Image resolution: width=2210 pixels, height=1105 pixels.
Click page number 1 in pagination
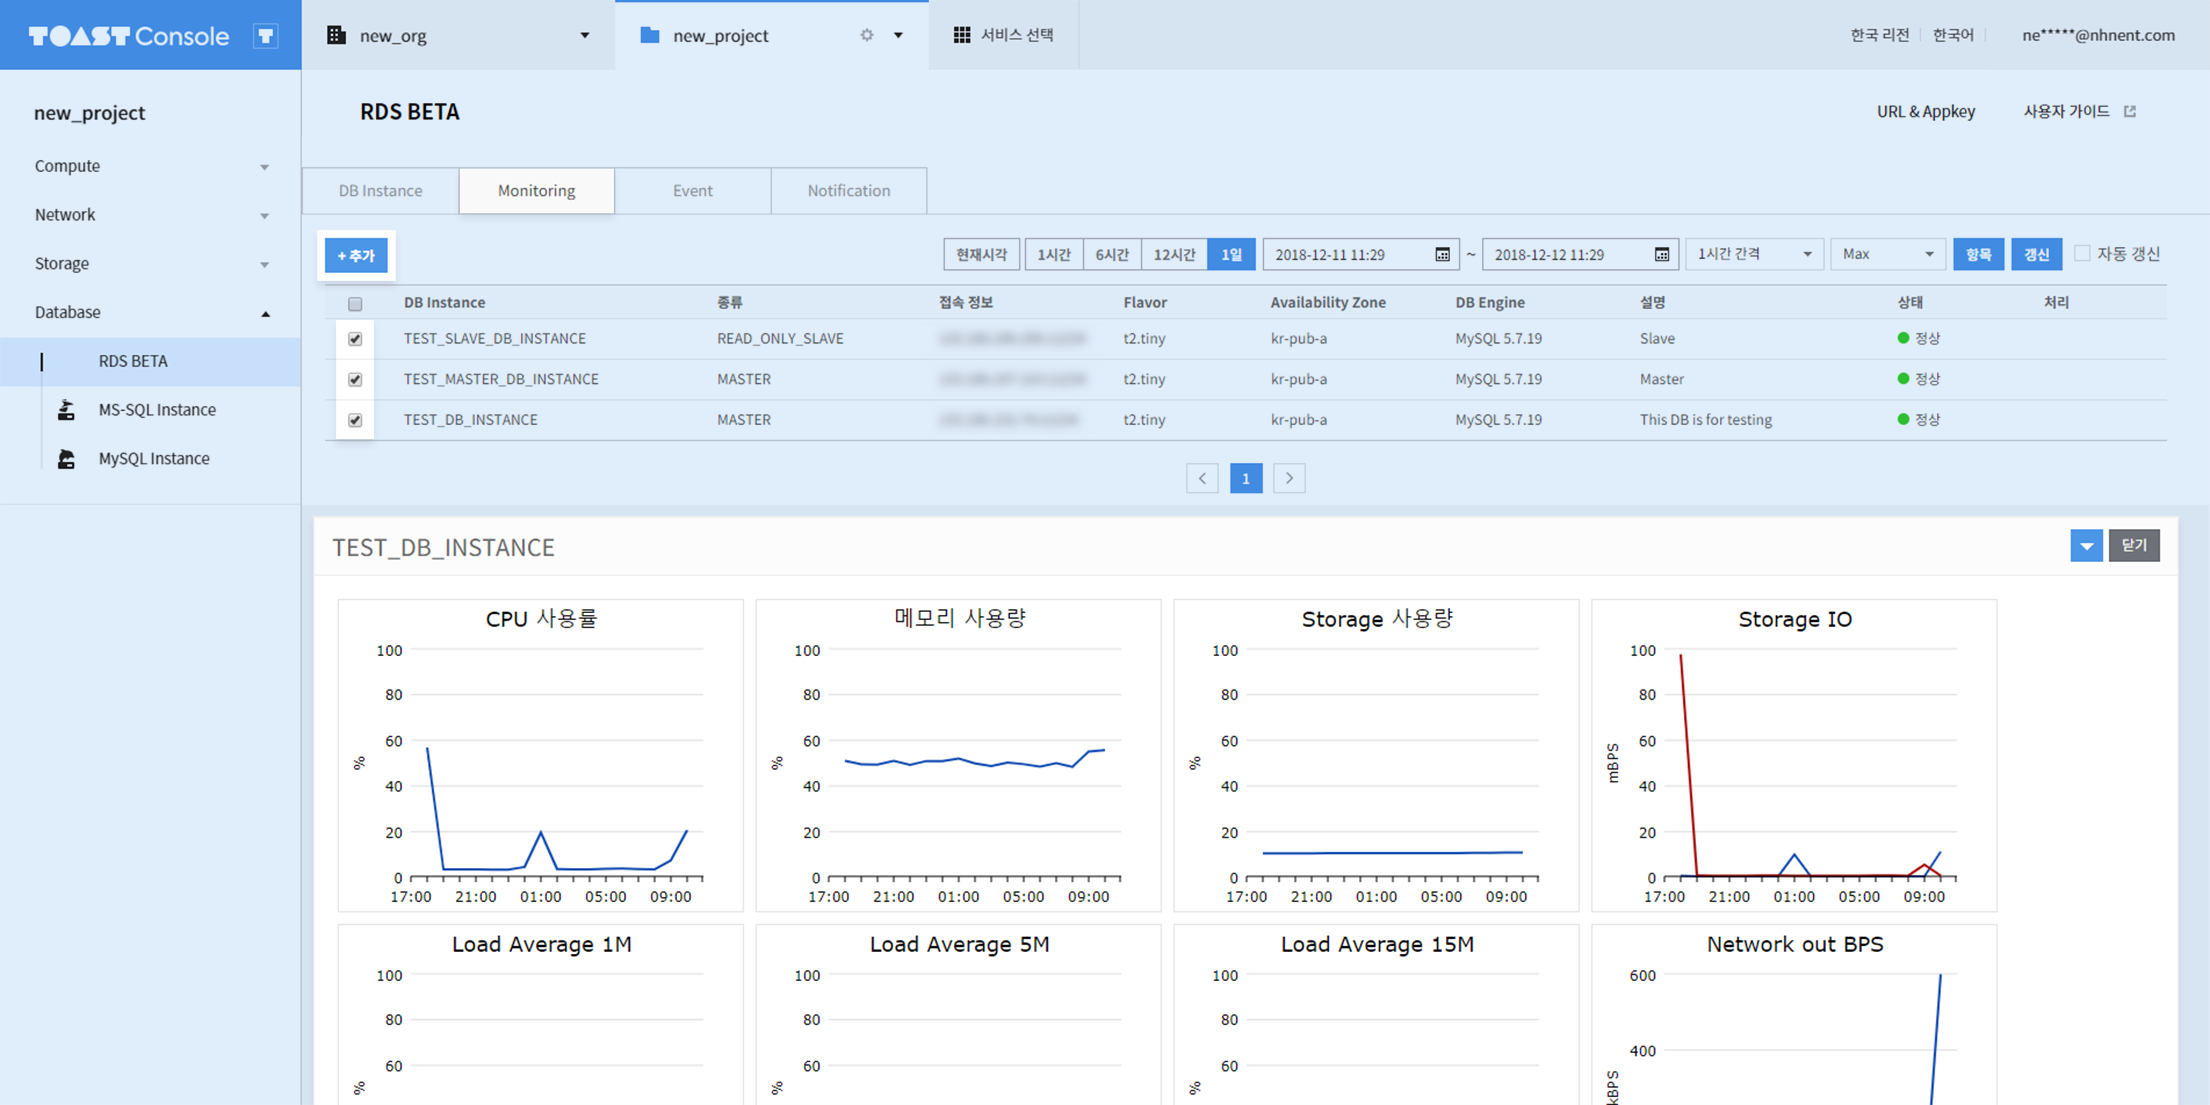[x=1245, y=479]
